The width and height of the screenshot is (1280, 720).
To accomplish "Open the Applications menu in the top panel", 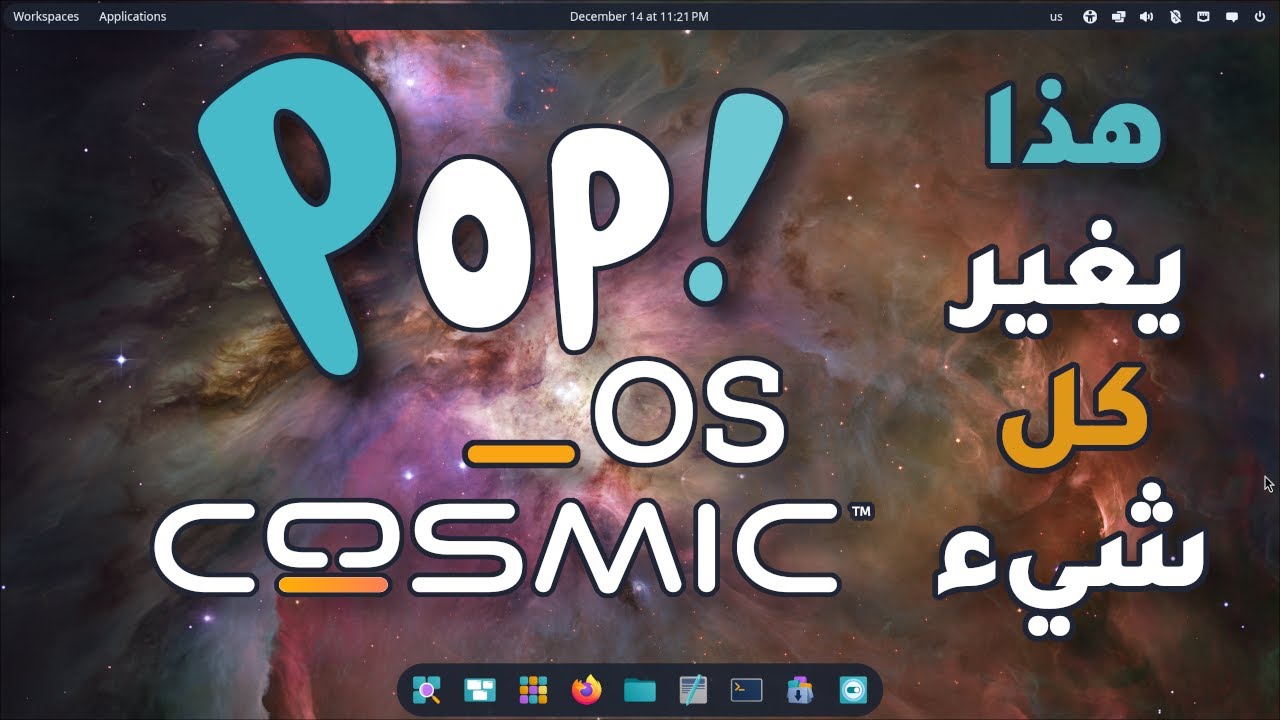I will tap(133, 16).
